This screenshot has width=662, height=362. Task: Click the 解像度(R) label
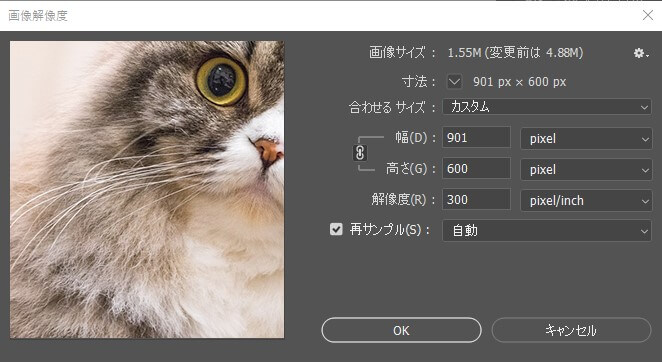(x=399, y=199)
